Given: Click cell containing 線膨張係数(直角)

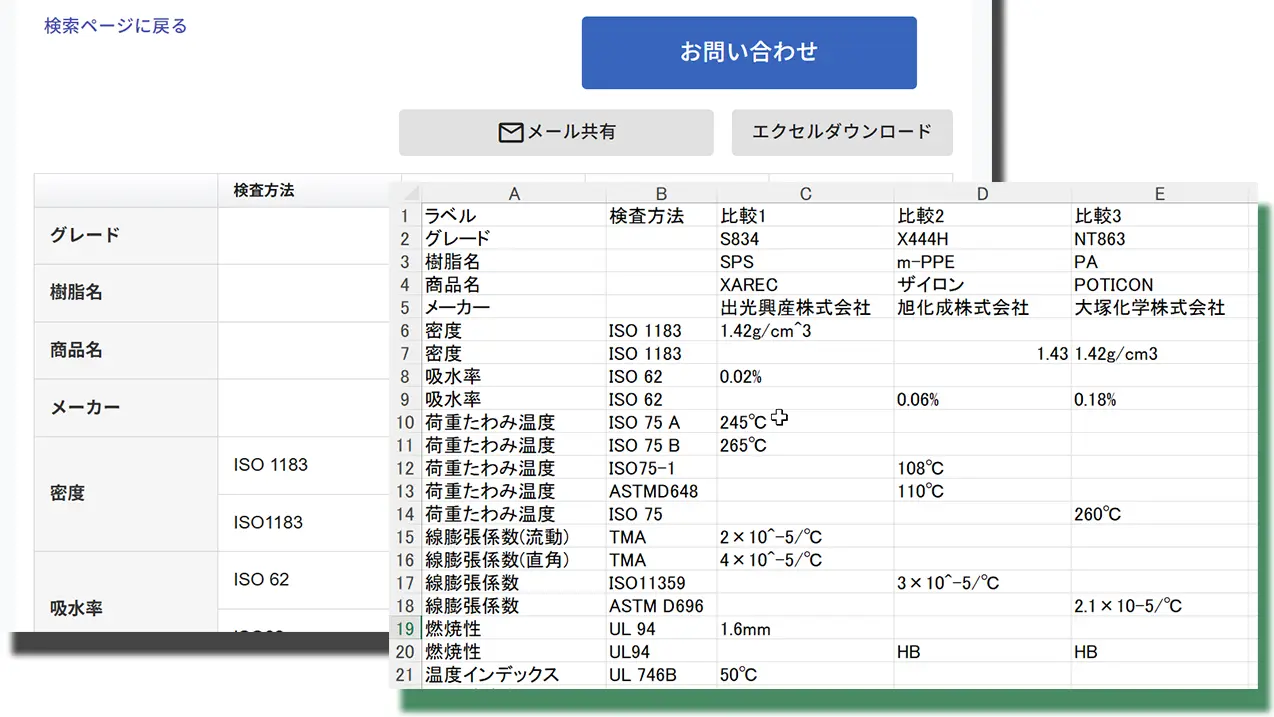Looking at the screenshot, I should click(514, 560).
